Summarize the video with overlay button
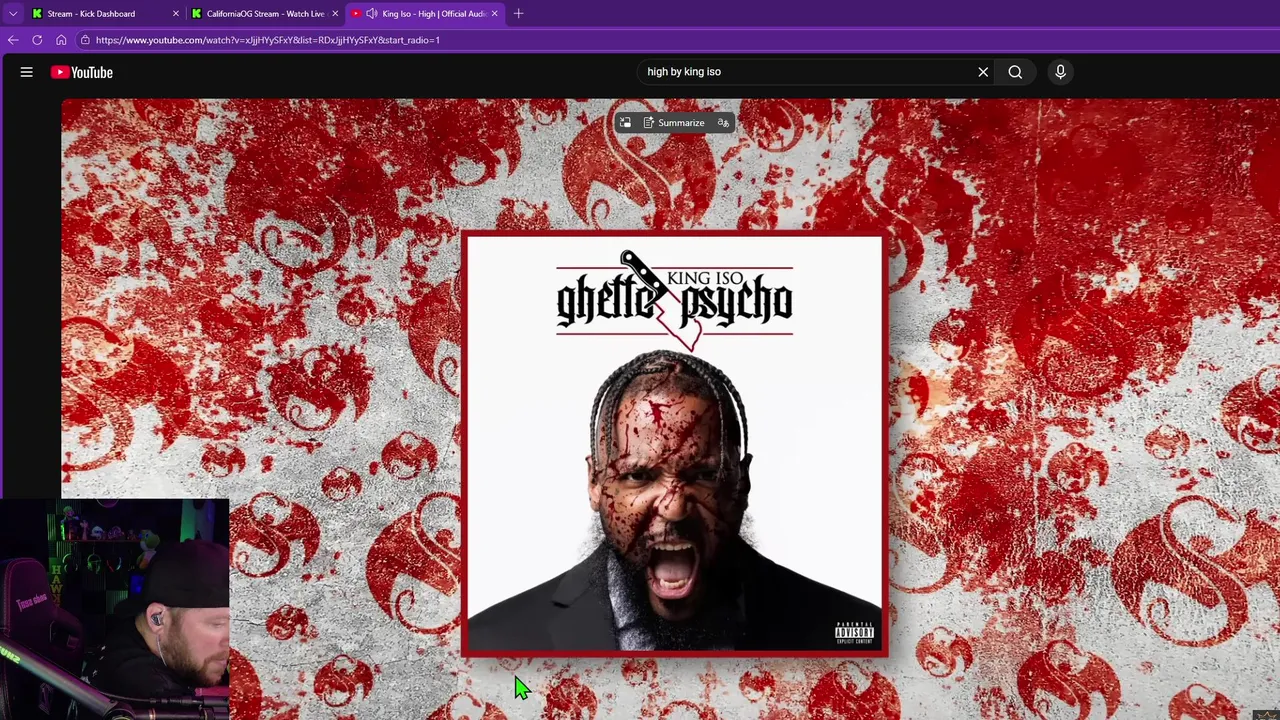The width and height of the screenshot is (1280, 720). pyautogui.click(x=674, y=123)
